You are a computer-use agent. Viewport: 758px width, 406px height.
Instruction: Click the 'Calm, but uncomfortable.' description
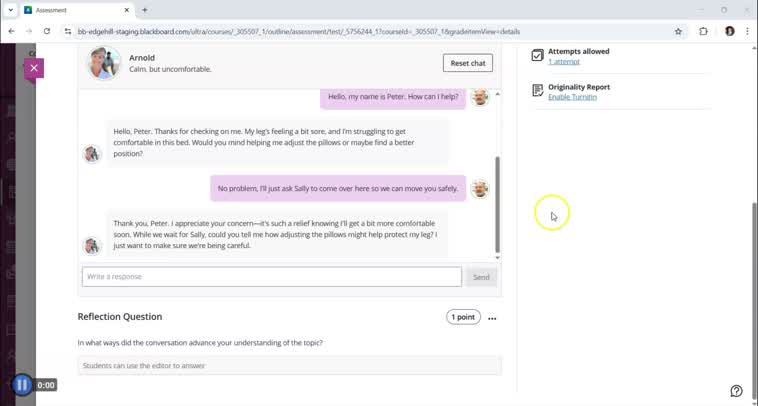(x=170, y=70)
